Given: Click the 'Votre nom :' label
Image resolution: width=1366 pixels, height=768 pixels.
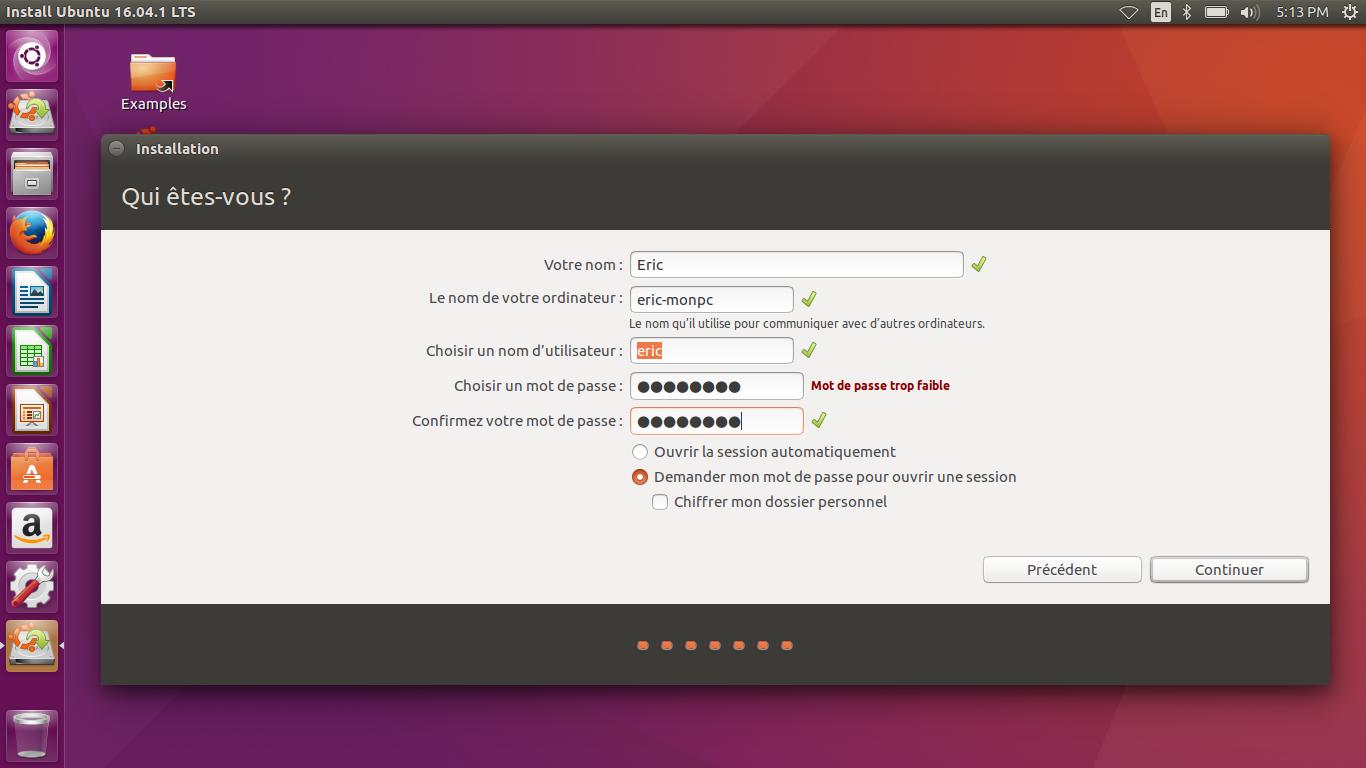Looking at the screenshot, I should (x=583, y=265).
